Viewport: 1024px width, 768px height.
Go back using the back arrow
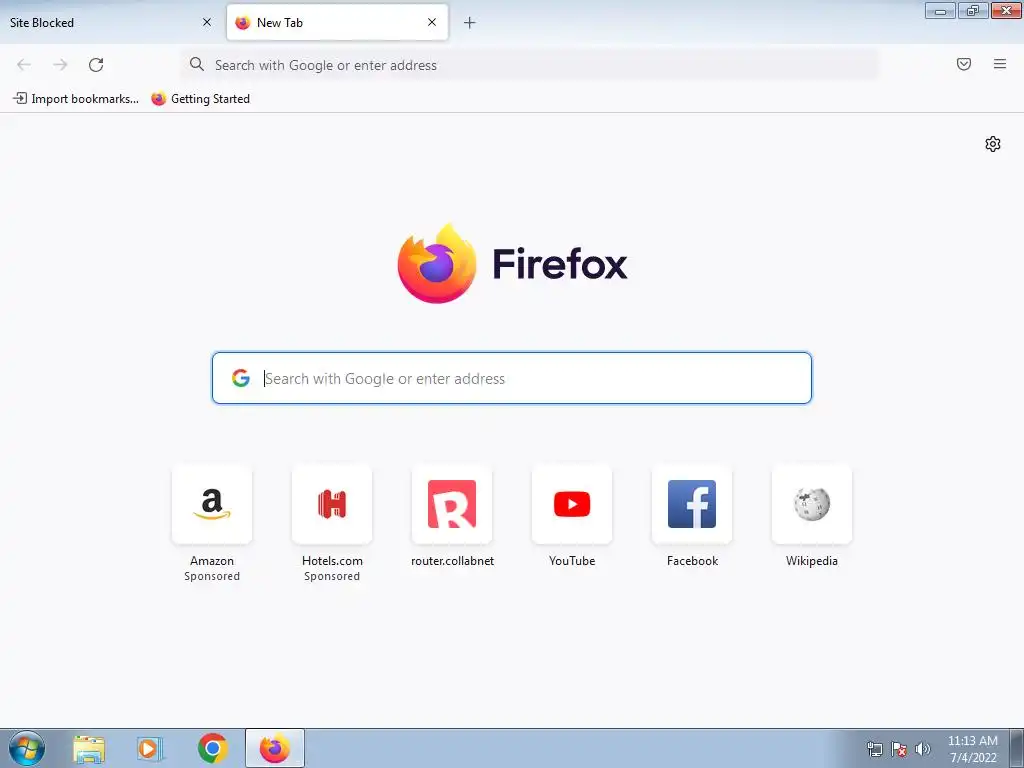tap(24, 65)
